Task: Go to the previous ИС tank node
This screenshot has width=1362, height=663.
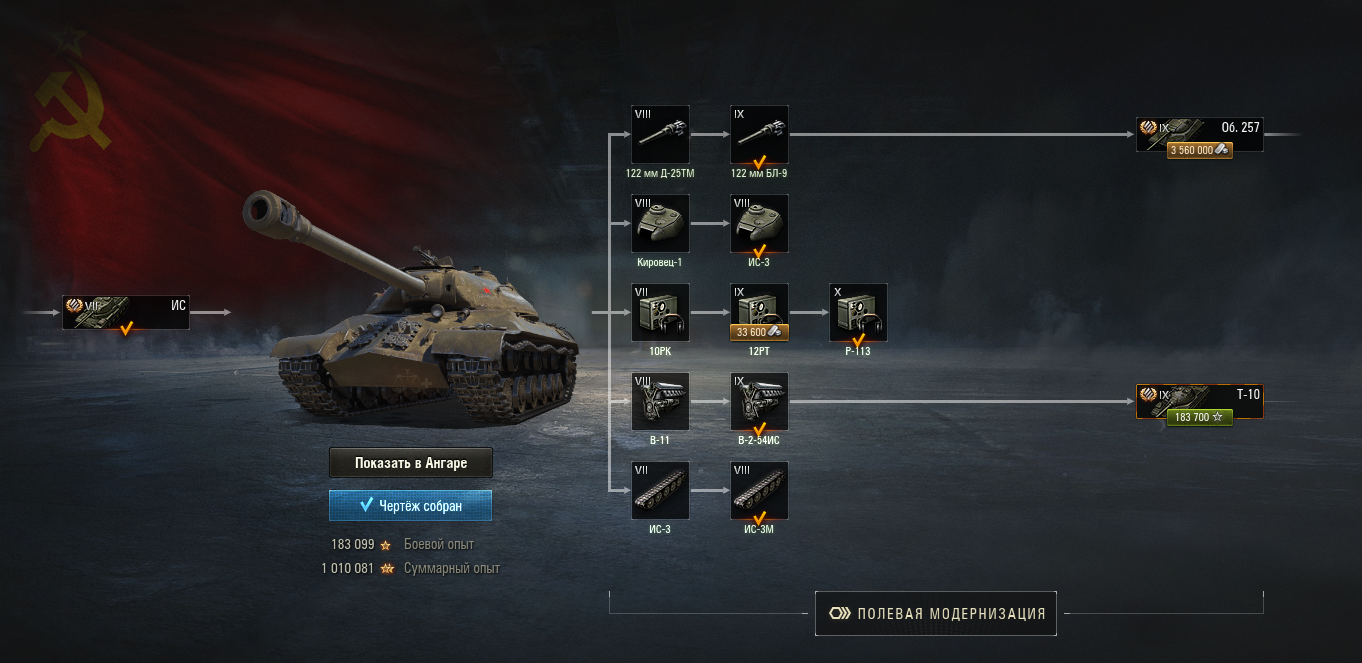Action: pos(126,312)
